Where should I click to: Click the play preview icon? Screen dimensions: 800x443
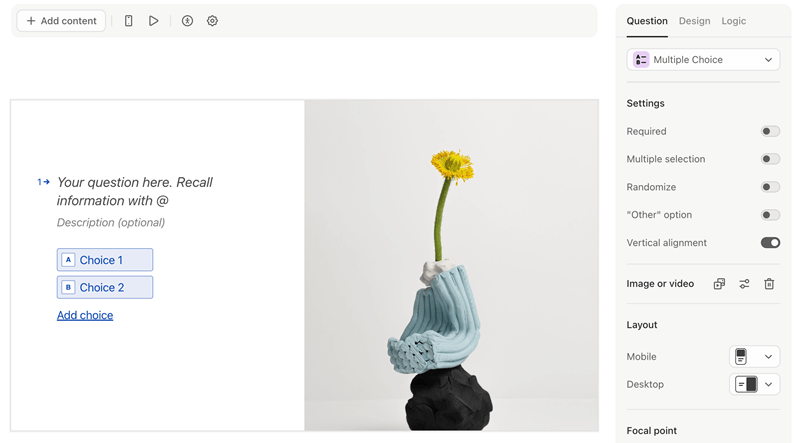154,21
